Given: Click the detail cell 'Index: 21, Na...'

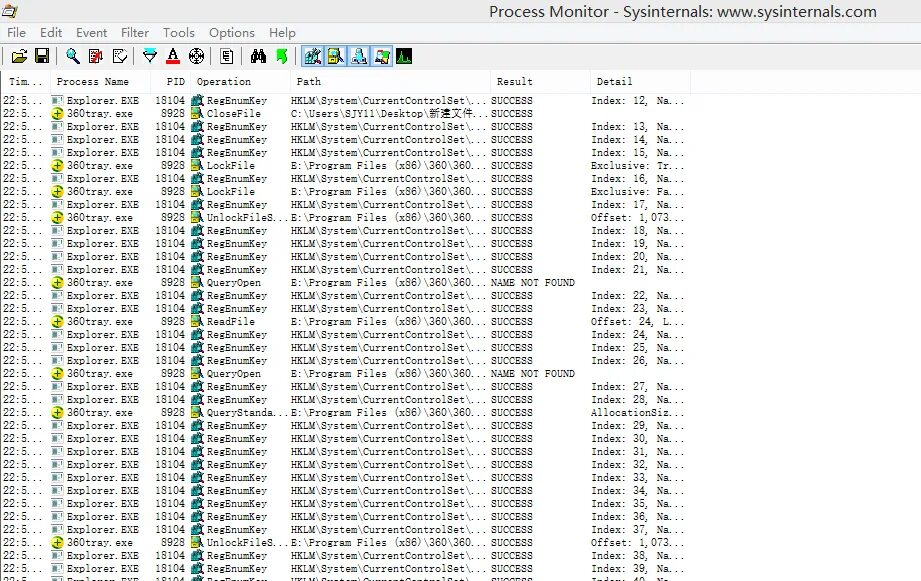Looking at the screenshot, I should point(637,270).
